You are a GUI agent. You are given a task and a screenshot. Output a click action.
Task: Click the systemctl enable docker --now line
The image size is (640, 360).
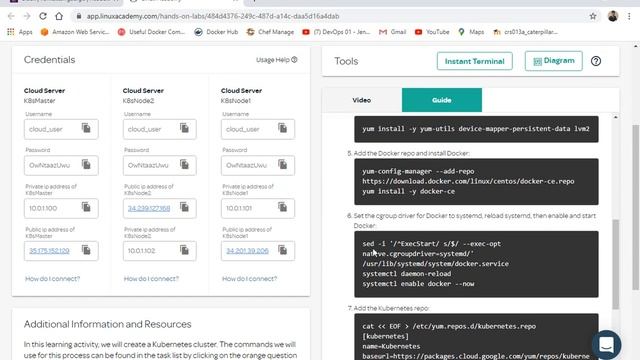[418, 284]
